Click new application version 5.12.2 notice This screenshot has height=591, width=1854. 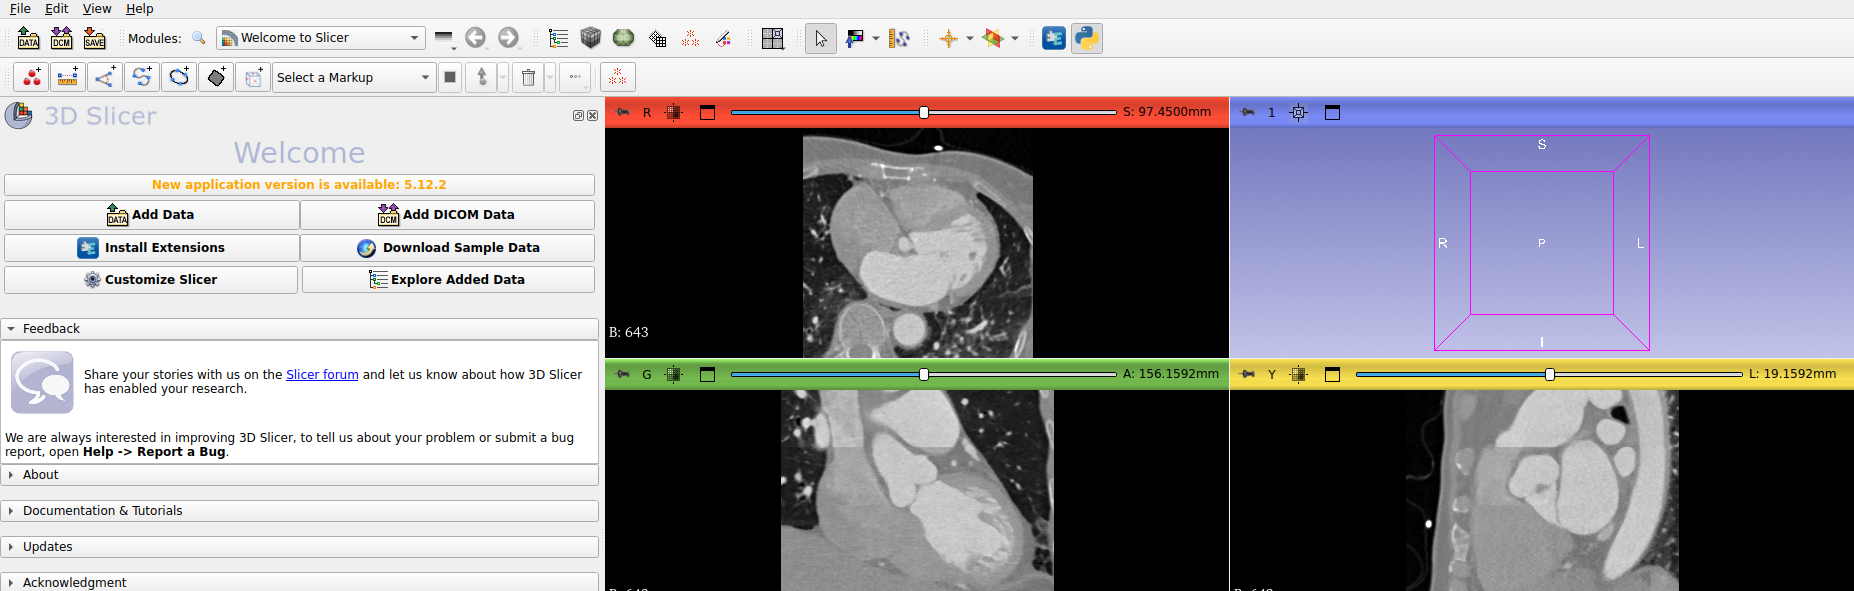pyautogui.click(x=299, y=185)
